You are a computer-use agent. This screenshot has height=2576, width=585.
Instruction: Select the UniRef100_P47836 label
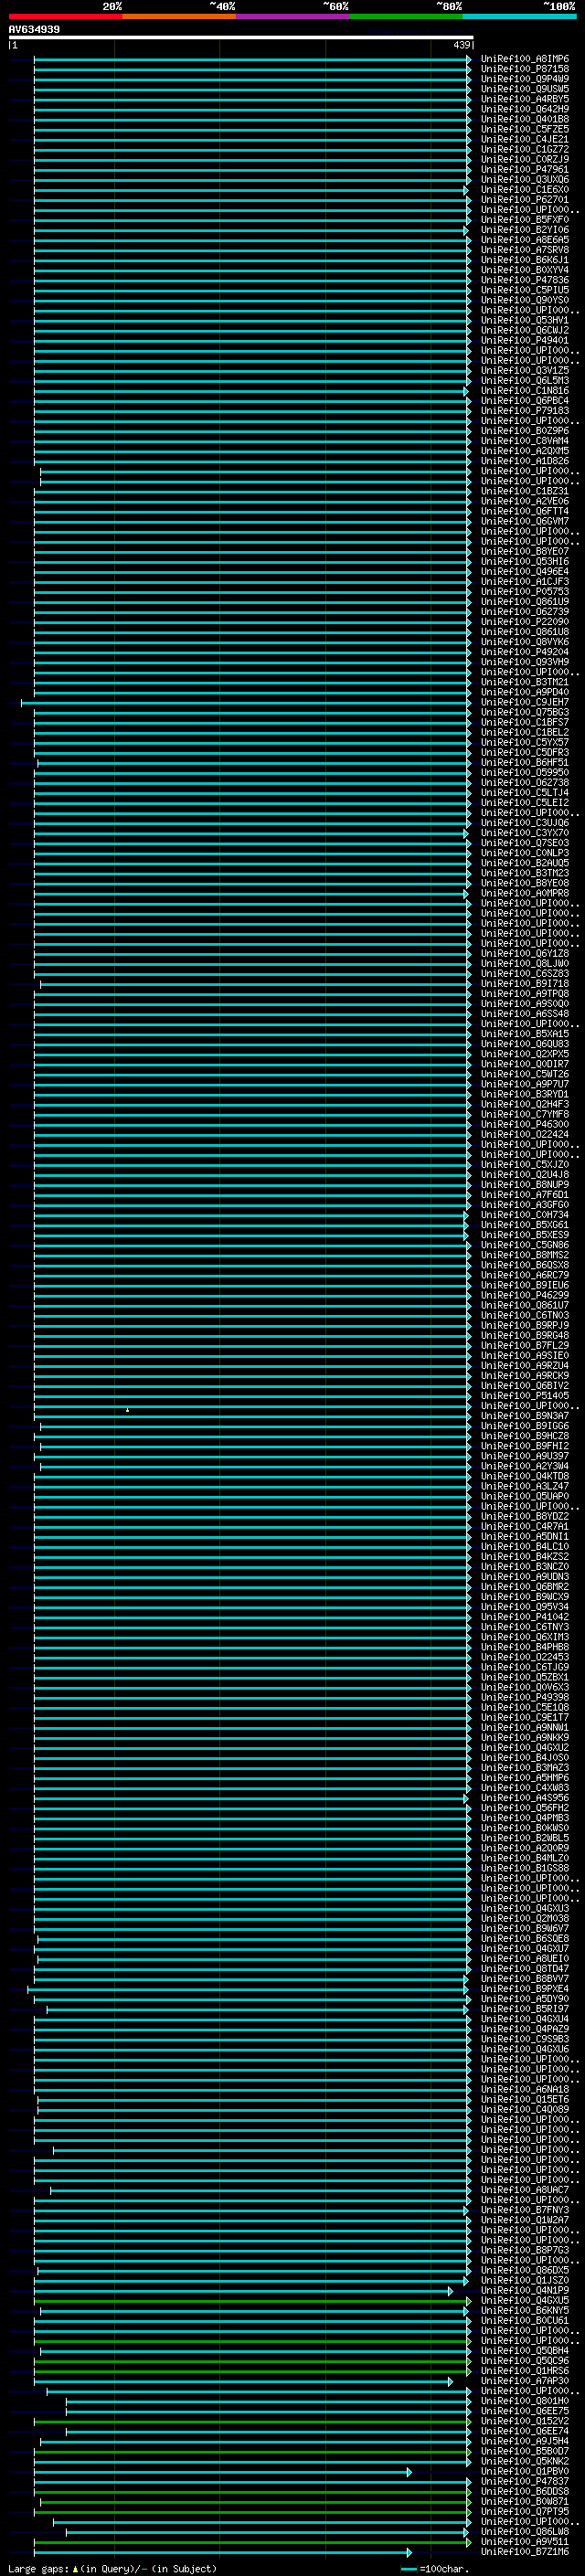point(524,280)
